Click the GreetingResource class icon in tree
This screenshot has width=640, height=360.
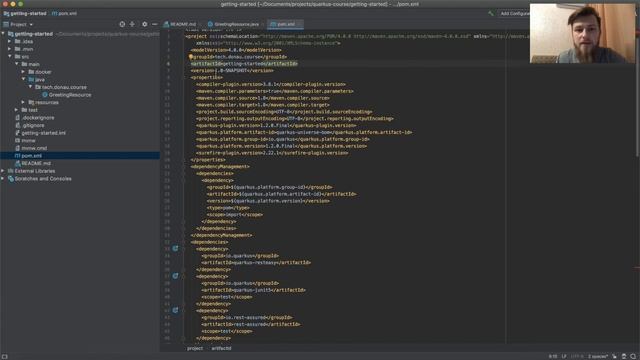(x=45, y=95)
